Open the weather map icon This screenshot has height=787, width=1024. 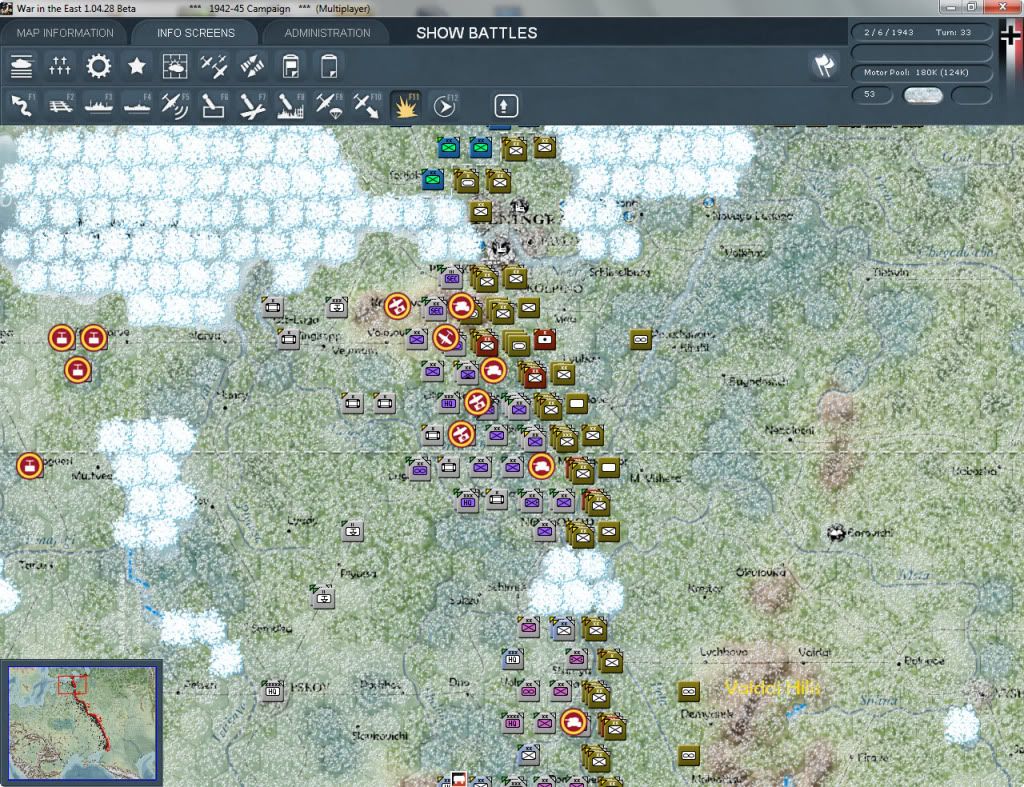pos(175,67)
